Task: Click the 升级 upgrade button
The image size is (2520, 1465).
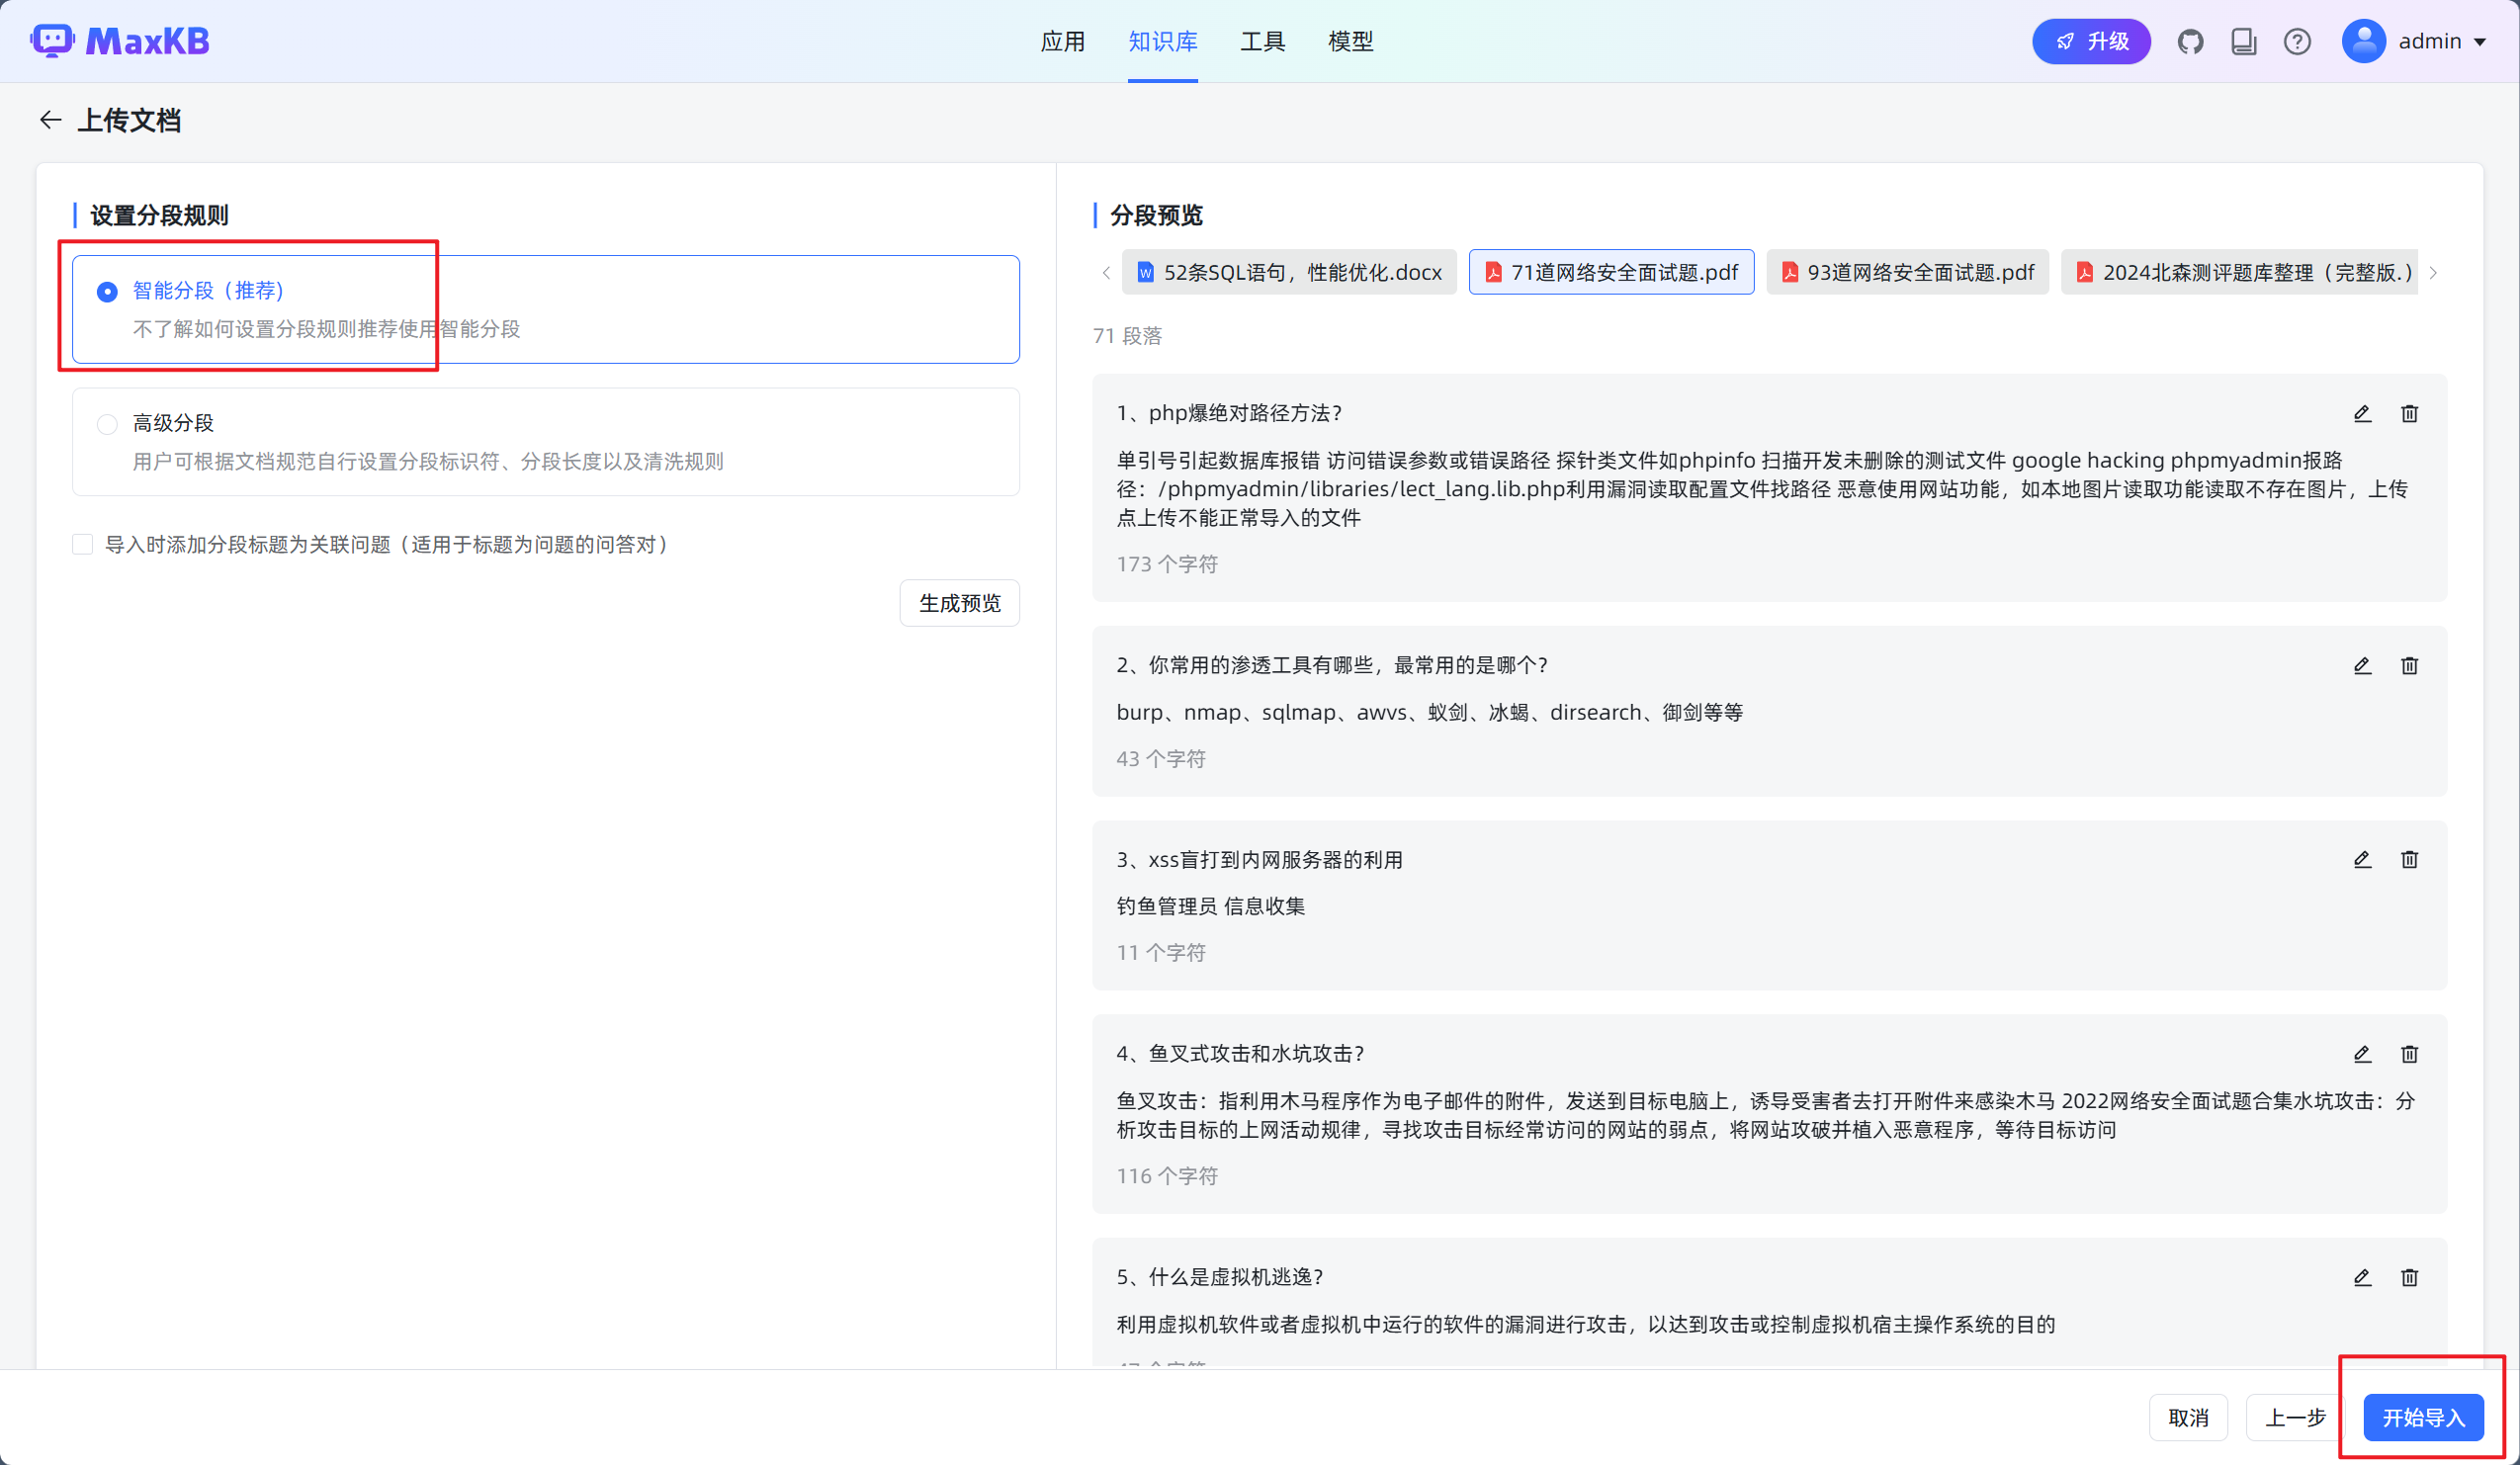Action: pos(2091,41)
